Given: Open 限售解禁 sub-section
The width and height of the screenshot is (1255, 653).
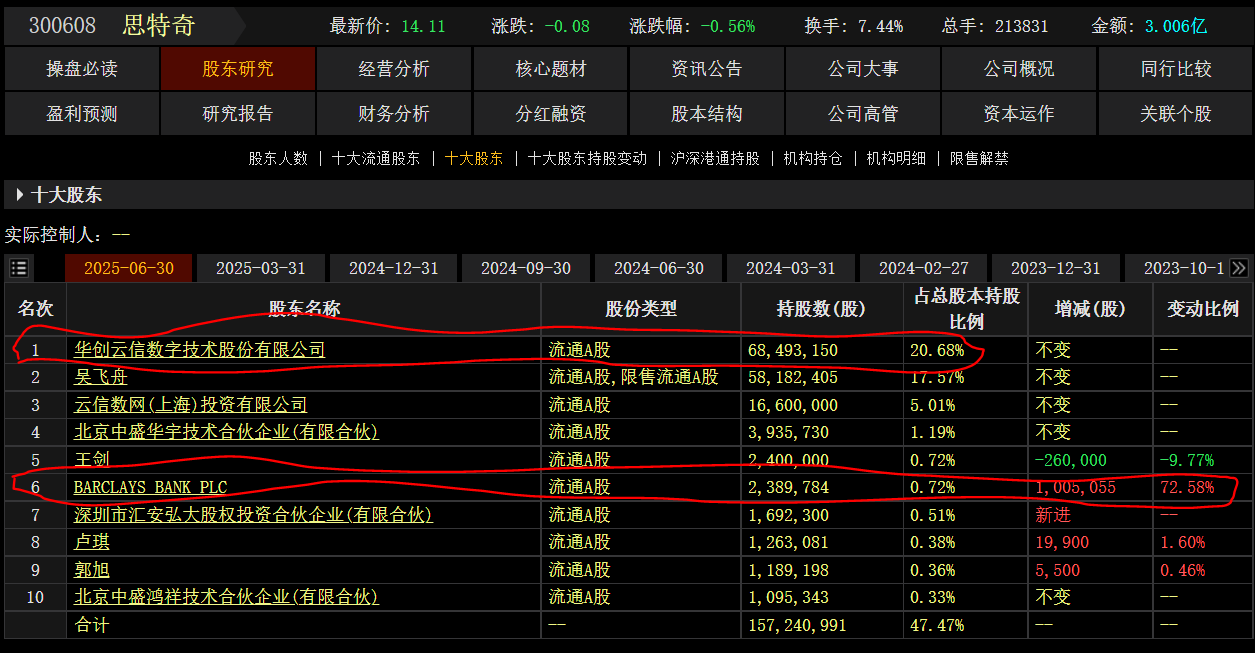Looking at the screenshot, I should point(979,158).
